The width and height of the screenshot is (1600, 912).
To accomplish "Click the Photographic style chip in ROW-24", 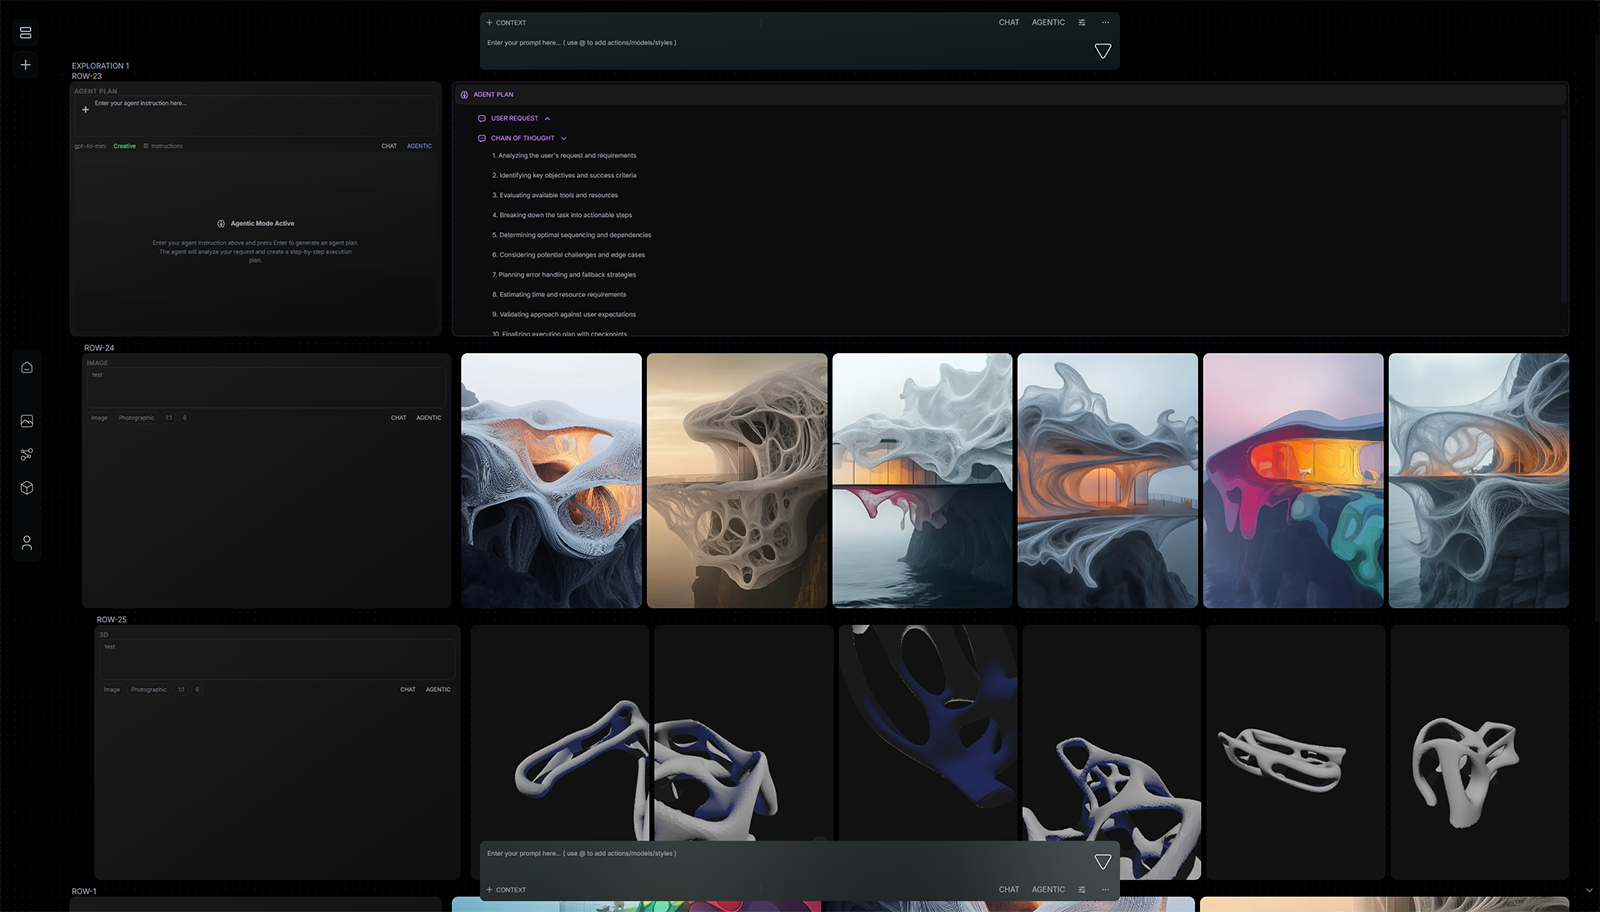I will [x=136, y=418].
